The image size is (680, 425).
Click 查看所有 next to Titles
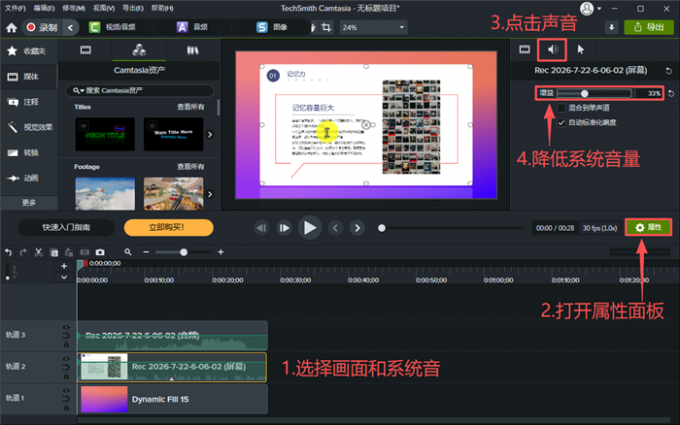[x=190, y=107]
